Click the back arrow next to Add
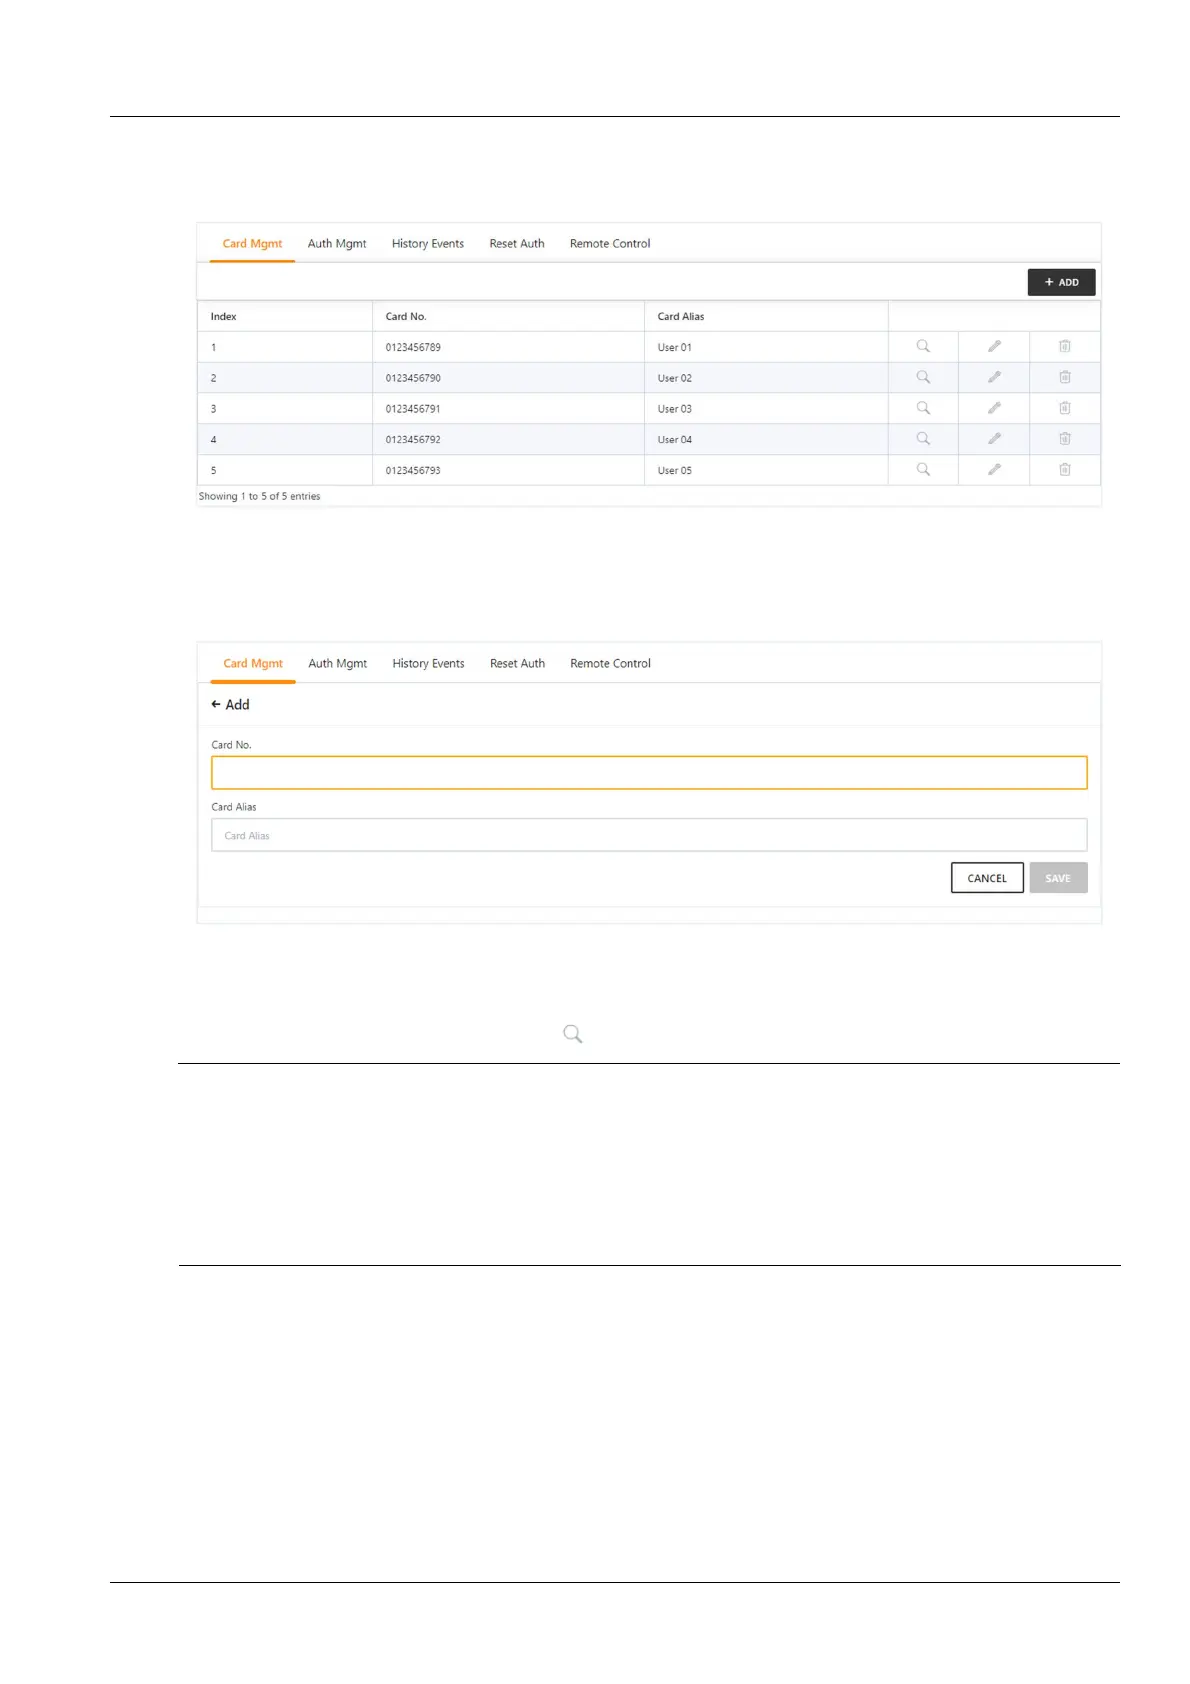Viewport: 1190px width, 1684px height. [216, 704]
